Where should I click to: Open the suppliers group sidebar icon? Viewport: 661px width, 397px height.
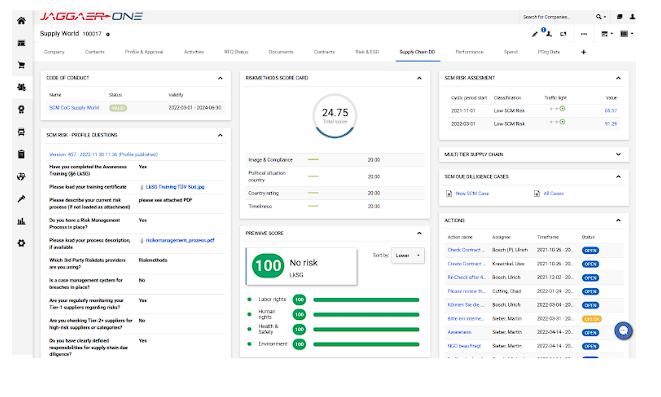[x=21, y=87]
